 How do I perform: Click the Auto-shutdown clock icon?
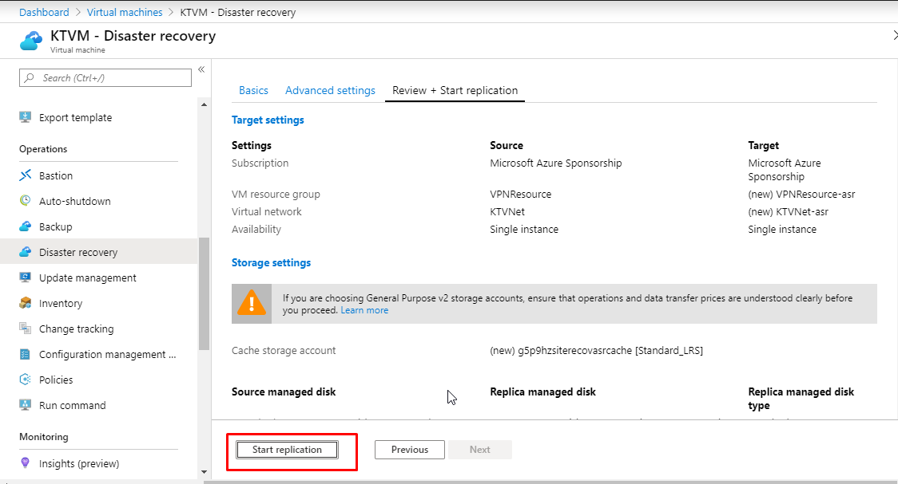click(x=25, y=200)
